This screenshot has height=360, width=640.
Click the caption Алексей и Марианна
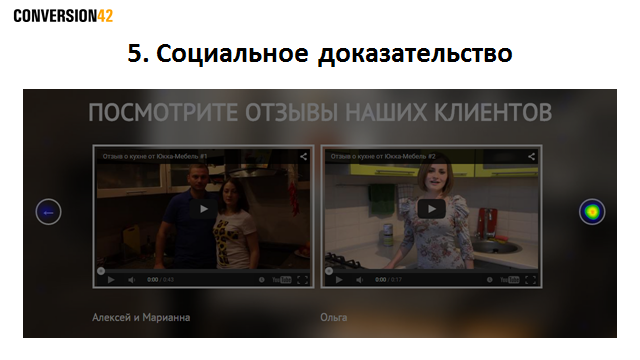(141, 317)
